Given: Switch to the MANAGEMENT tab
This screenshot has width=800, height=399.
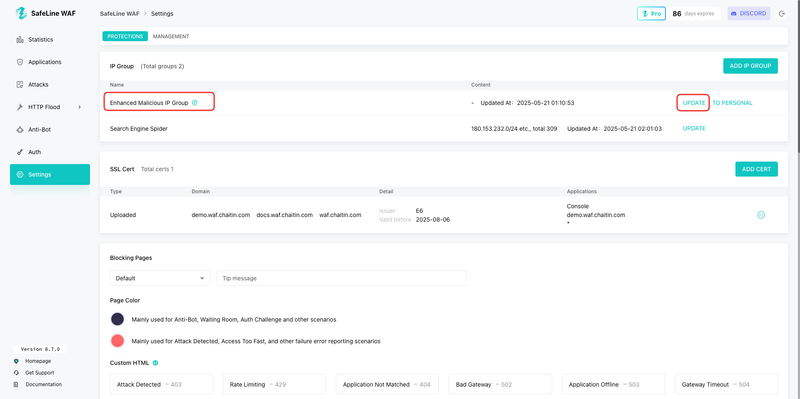Looking at the screenshot, I should point(171,36).
